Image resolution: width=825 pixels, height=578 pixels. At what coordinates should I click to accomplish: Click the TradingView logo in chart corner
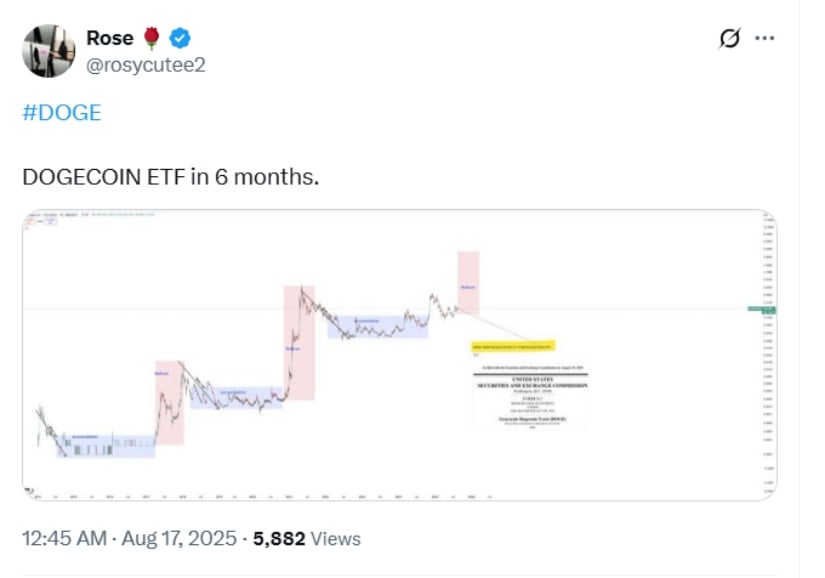[30, 491]
